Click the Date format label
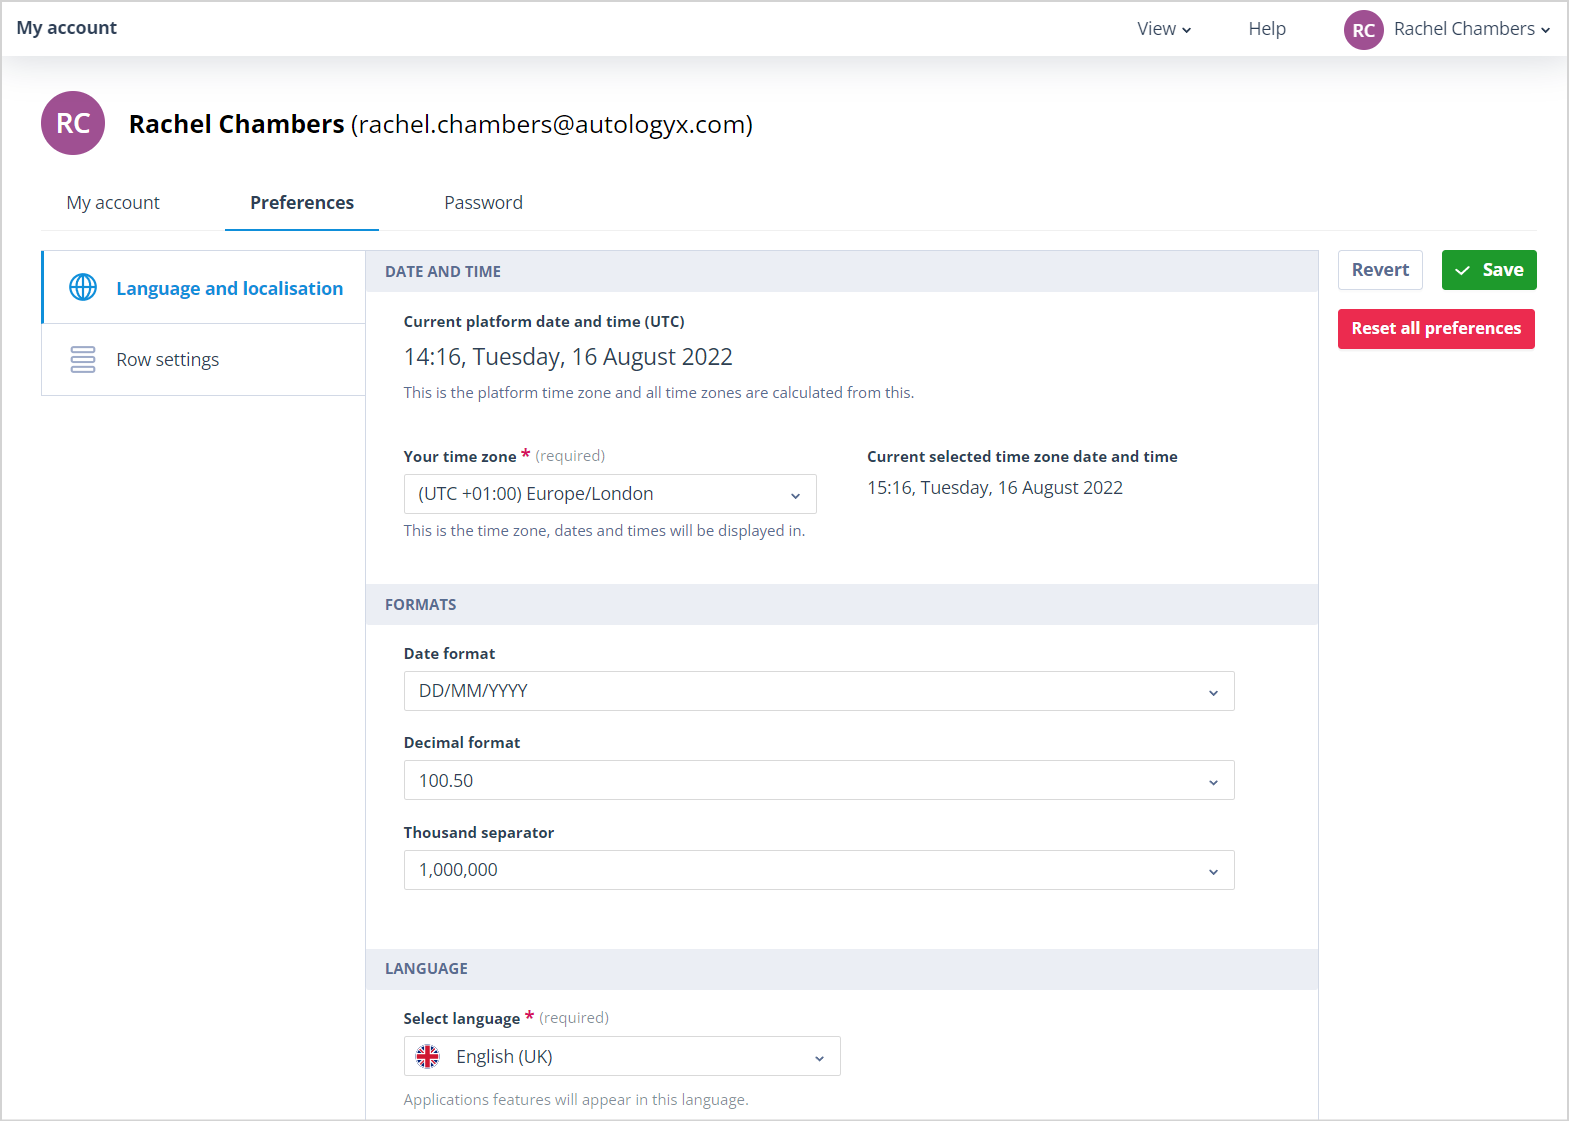Viewport: 1569px width, 1121px height. click(449, 654)
